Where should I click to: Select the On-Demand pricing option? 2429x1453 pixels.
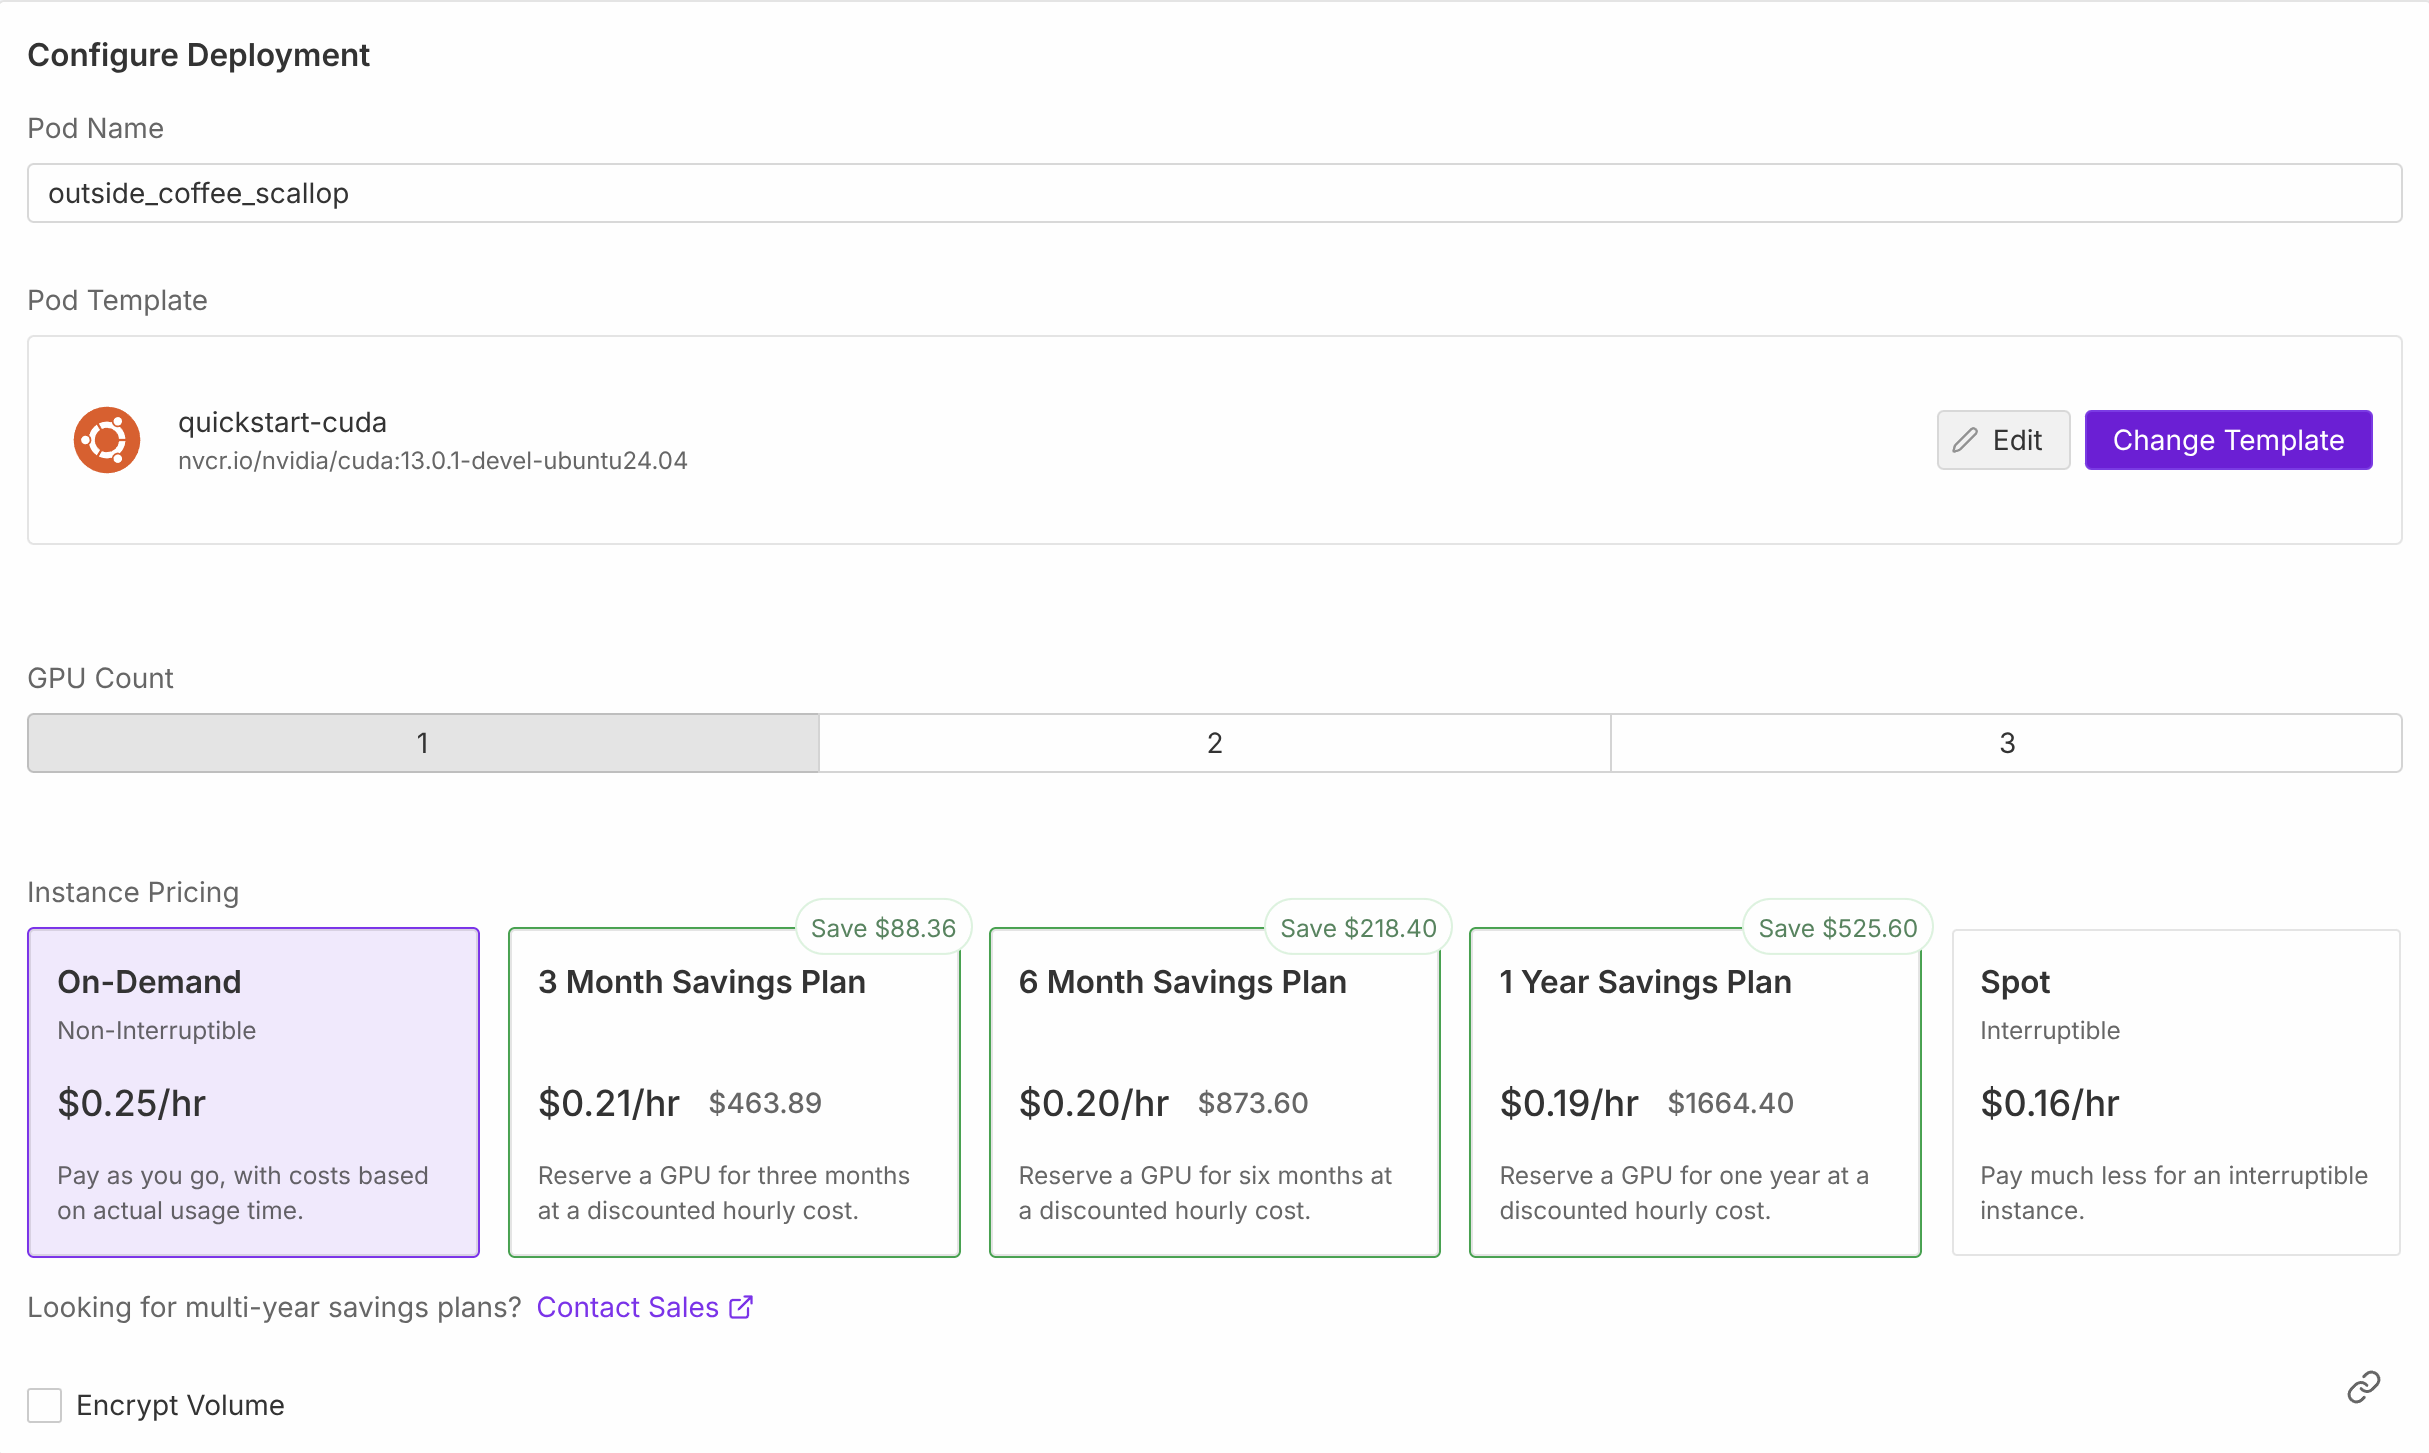pos(253,1092)
